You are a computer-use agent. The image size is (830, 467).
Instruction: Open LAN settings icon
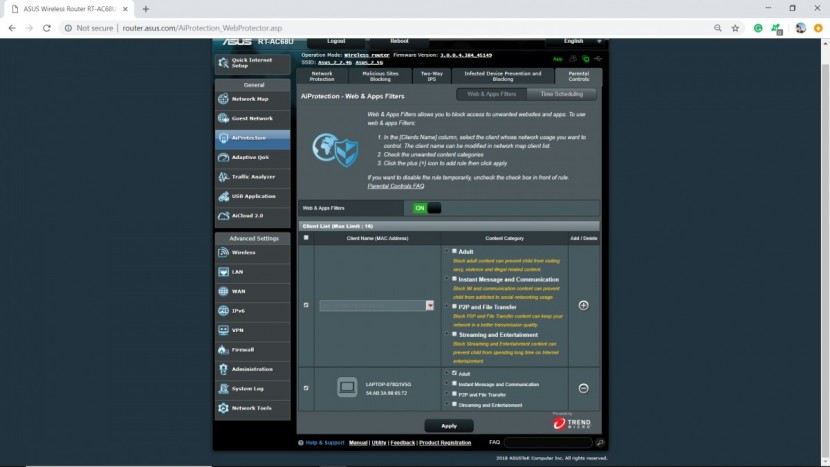(223, 272)
